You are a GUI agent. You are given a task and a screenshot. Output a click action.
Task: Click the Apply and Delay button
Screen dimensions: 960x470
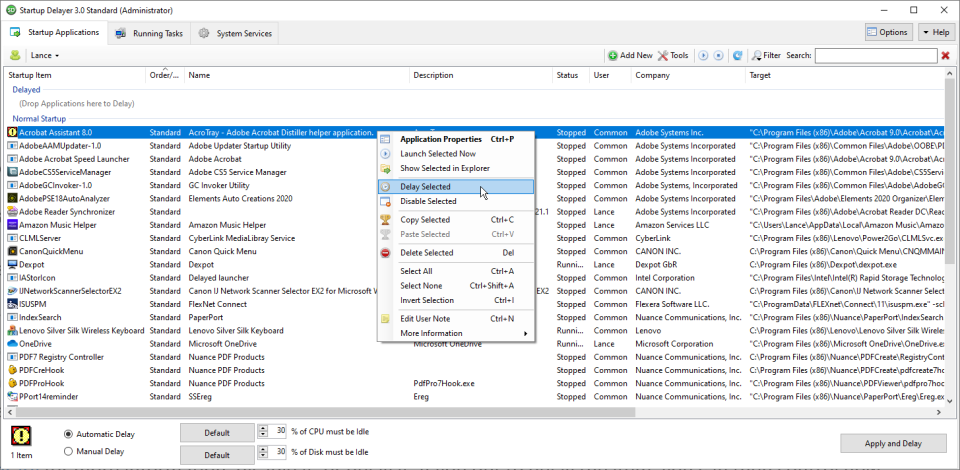point(893,444)
